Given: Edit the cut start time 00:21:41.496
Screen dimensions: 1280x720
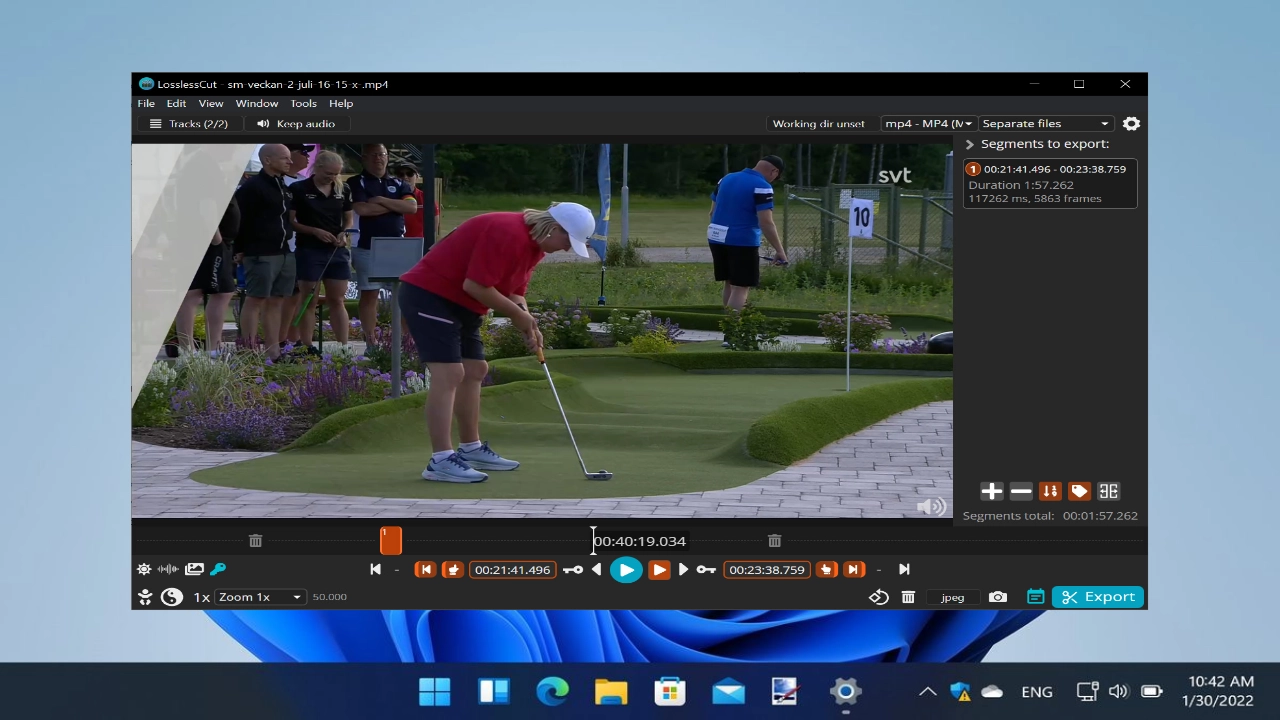Looking at the screenshot, I should [x=513, y=570].
